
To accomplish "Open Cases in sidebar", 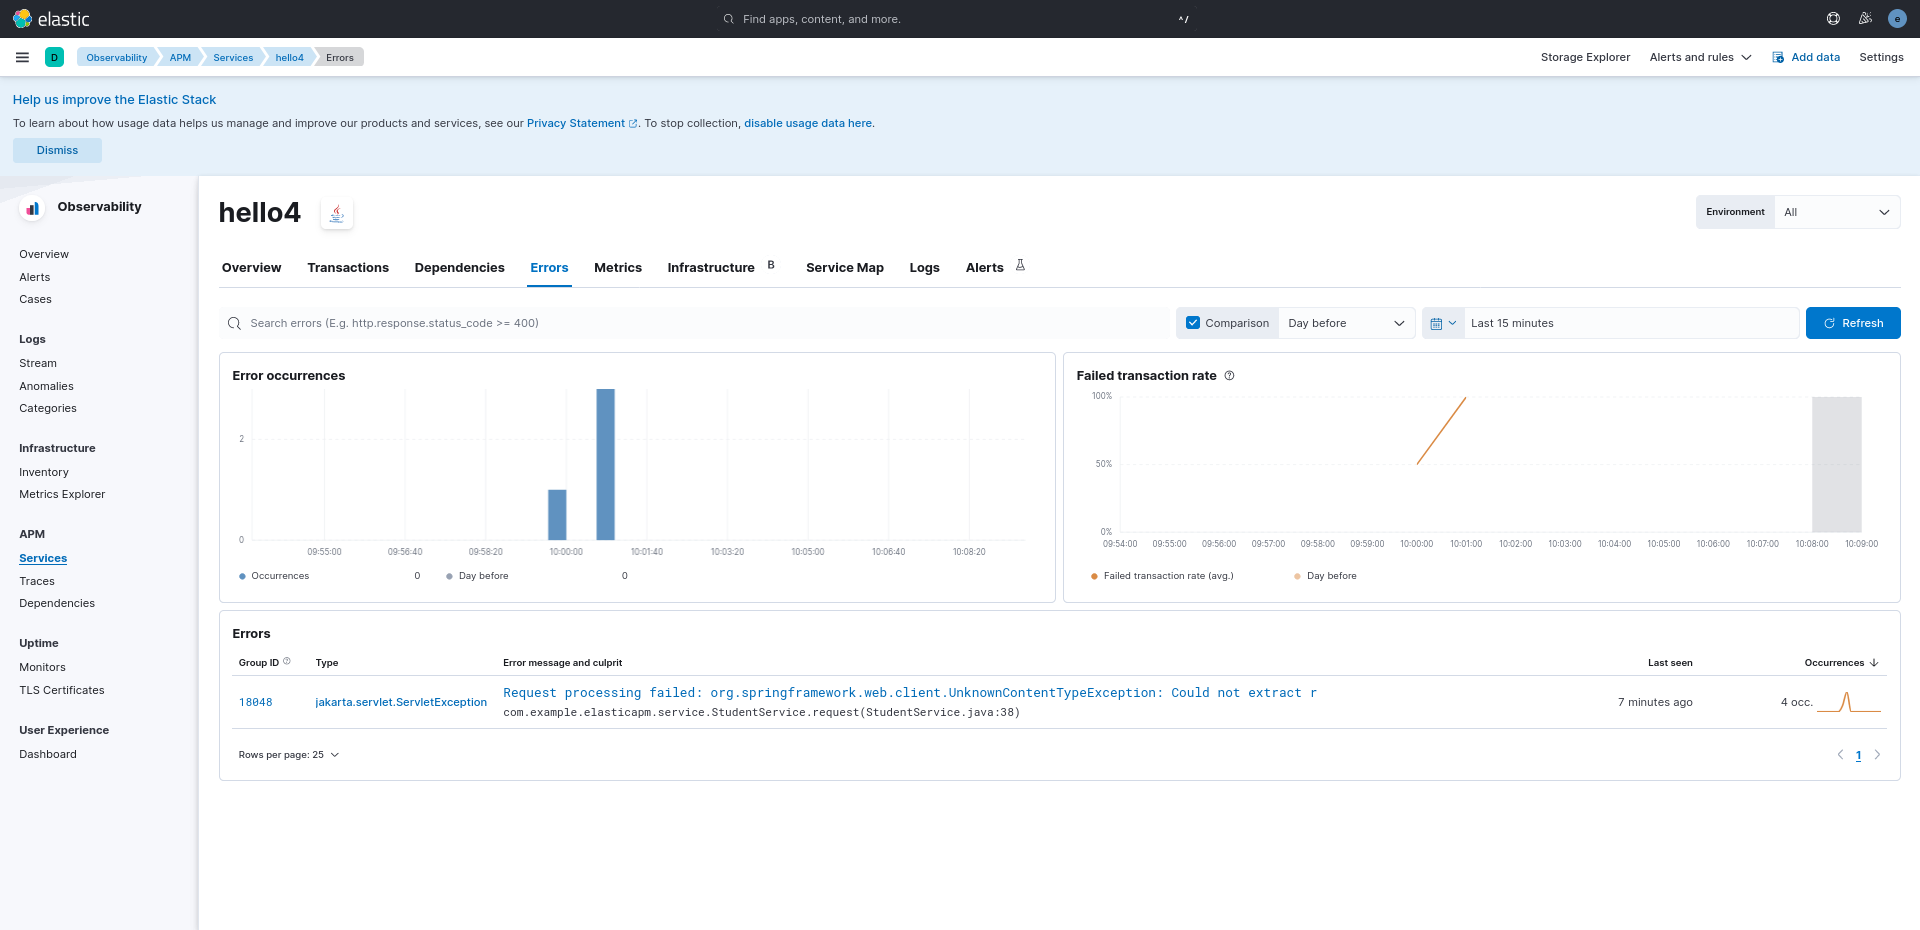I will pos(35,299).
